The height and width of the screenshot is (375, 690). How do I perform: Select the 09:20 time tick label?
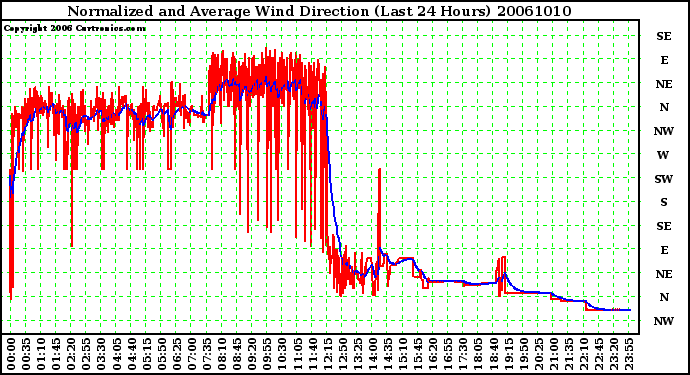click(252, 354)
